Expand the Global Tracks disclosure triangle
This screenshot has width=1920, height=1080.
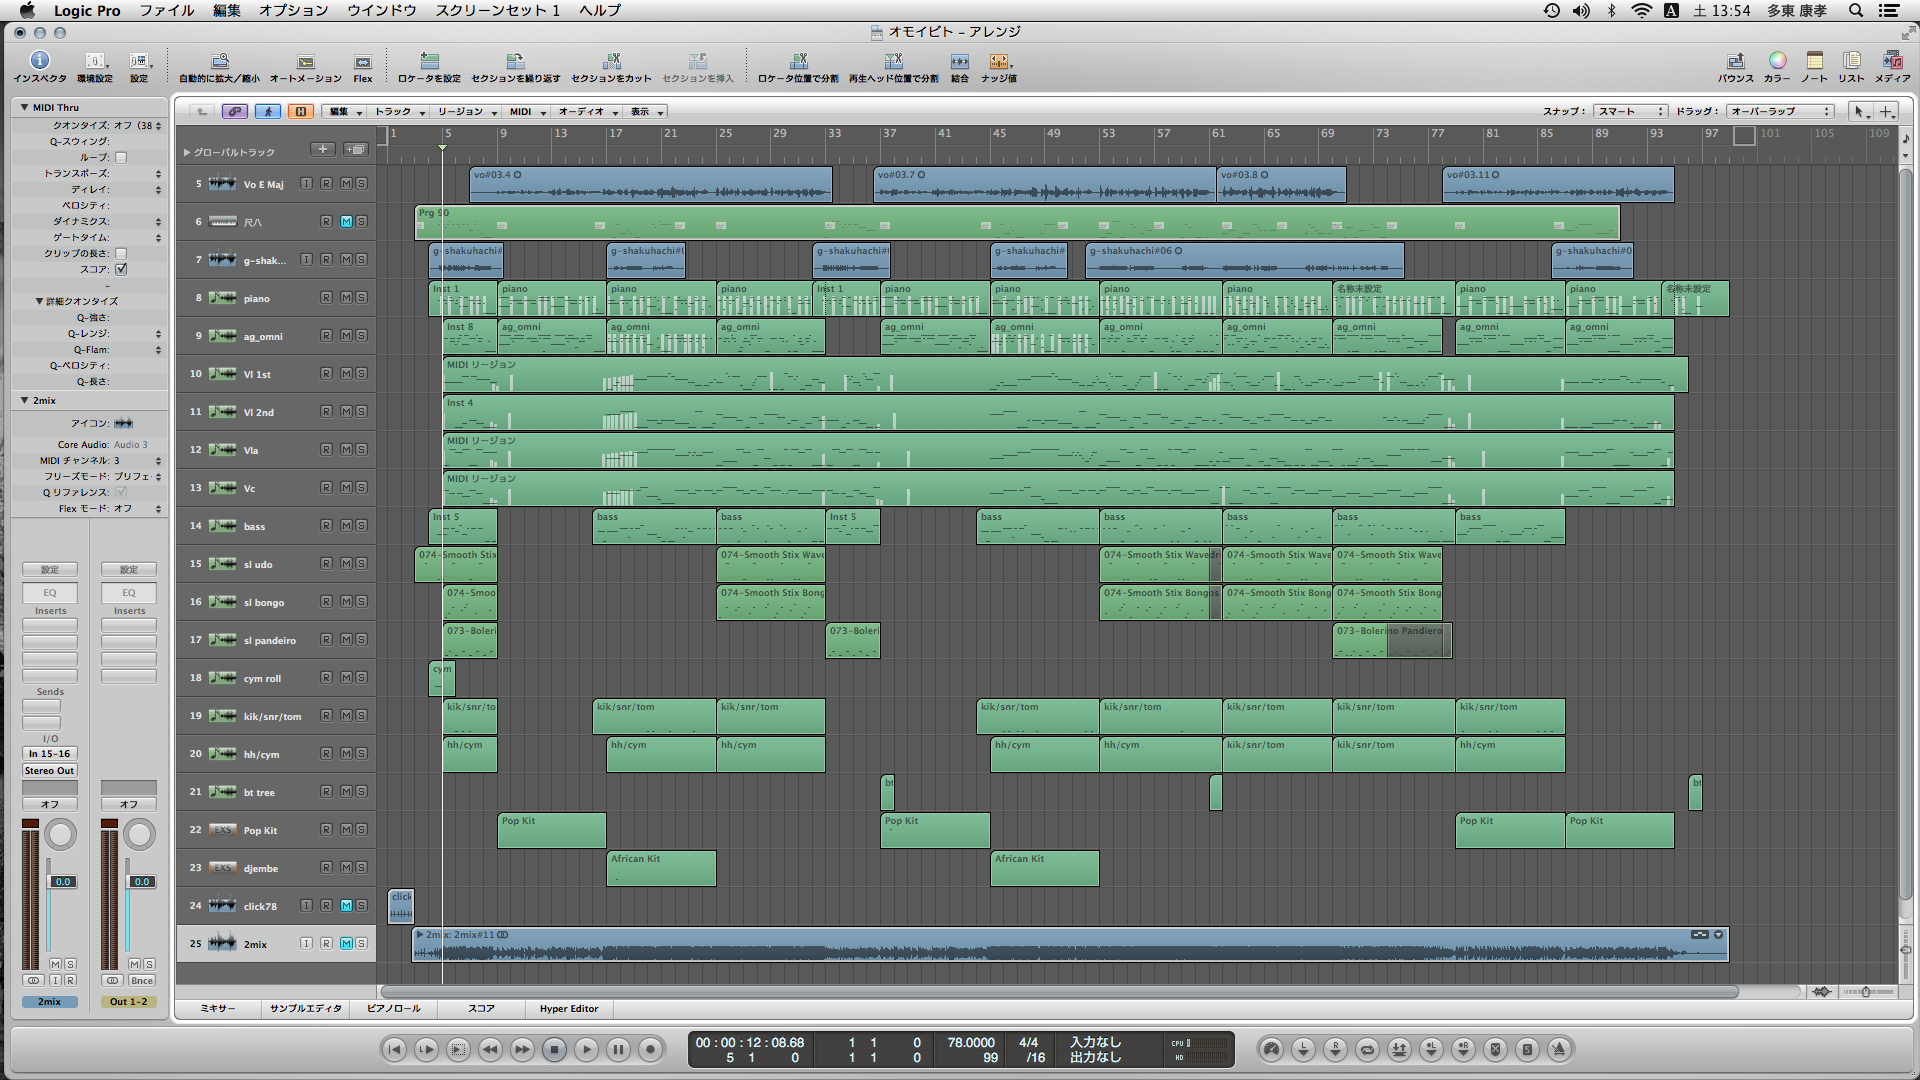pyautogui.click(x=187, y=152)
